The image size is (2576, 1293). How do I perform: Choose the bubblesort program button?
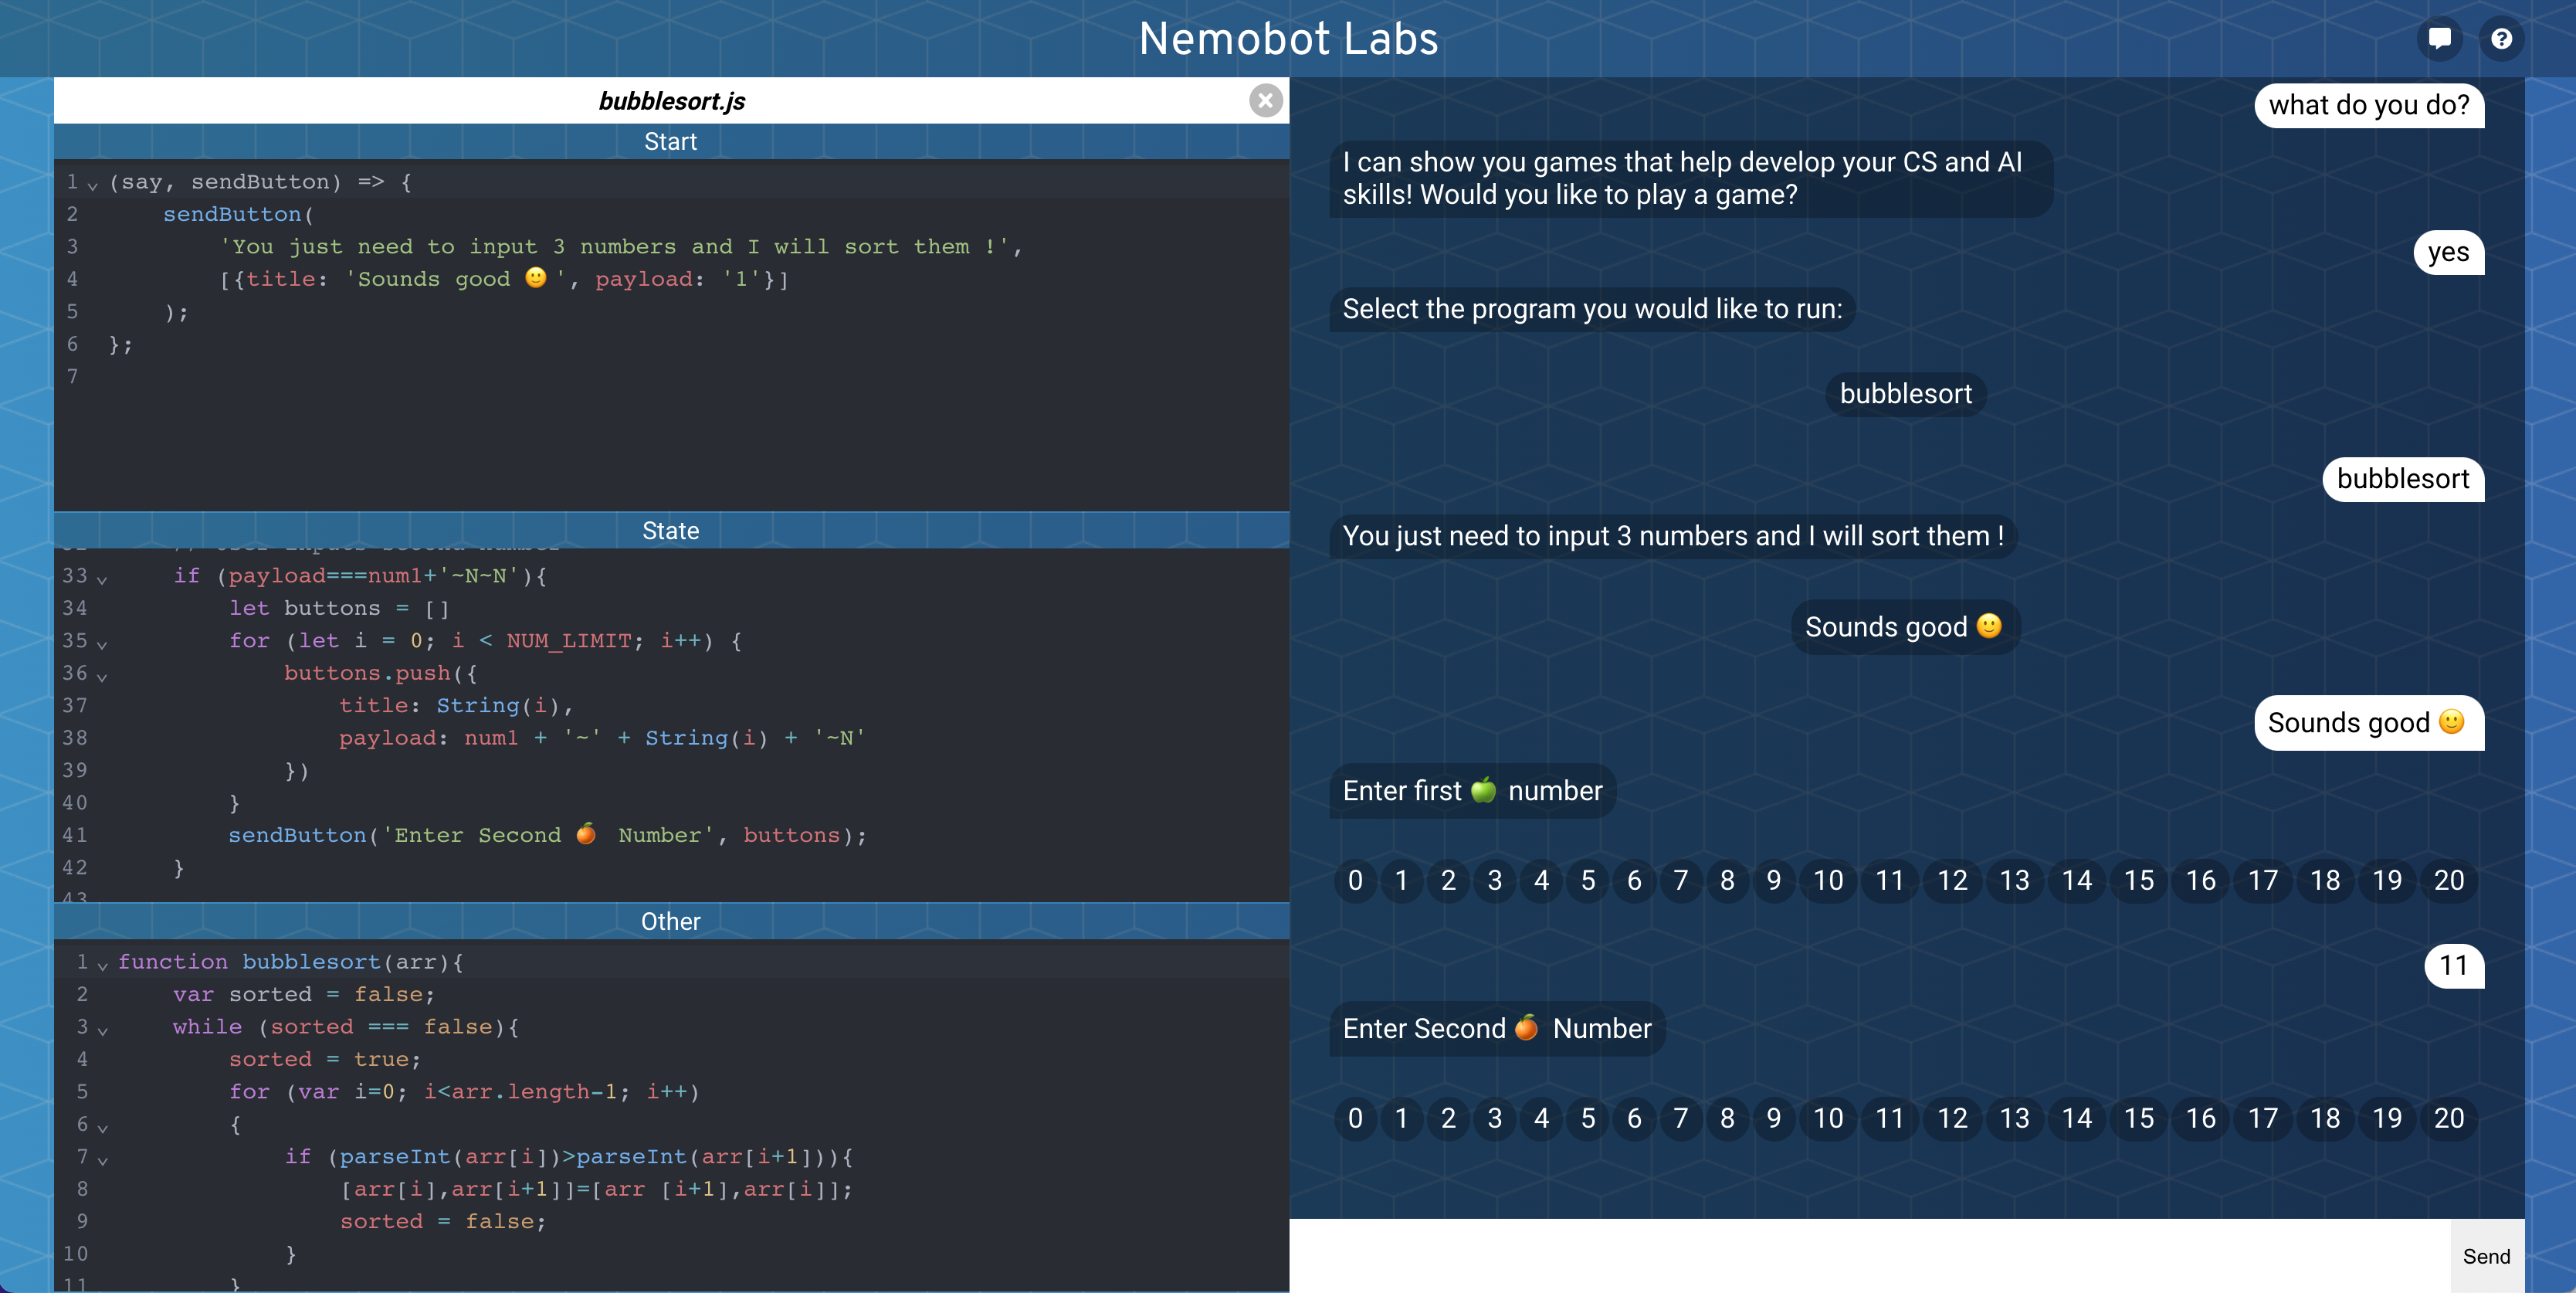[1905, 394]
